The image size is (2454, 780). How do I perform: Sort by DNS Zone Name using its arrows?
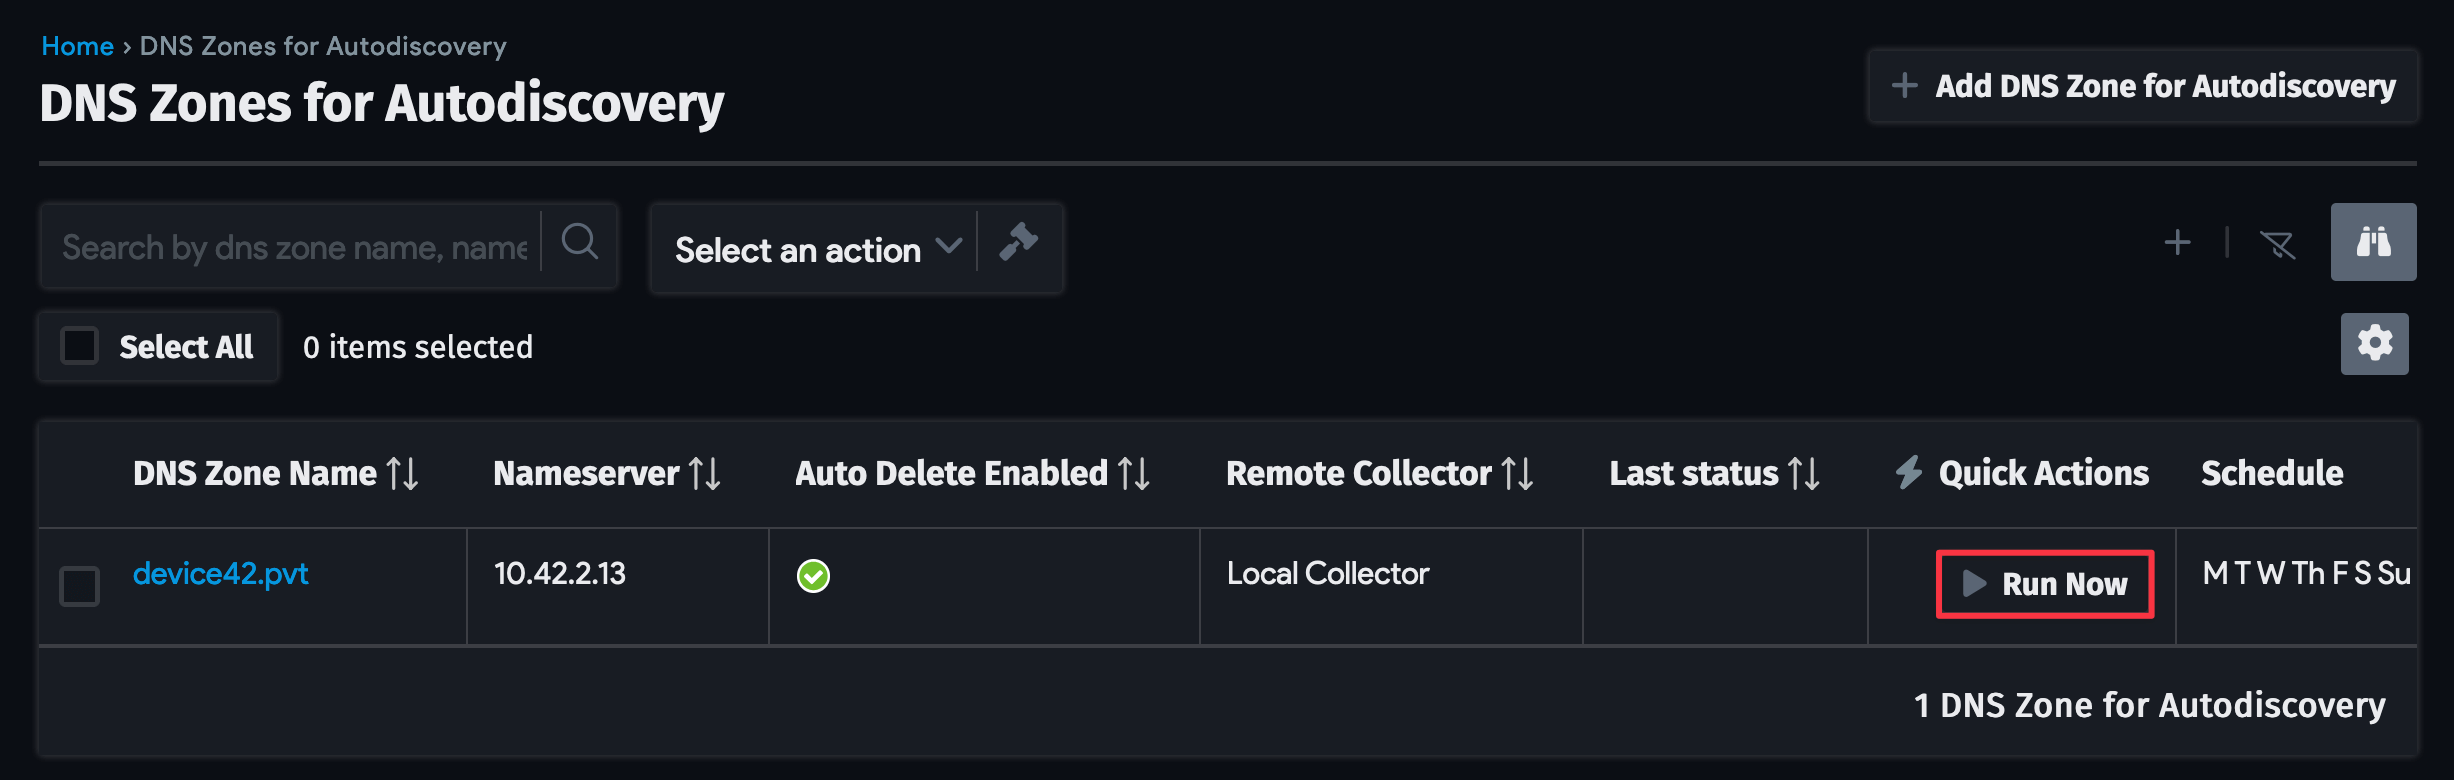click(404, 473)
